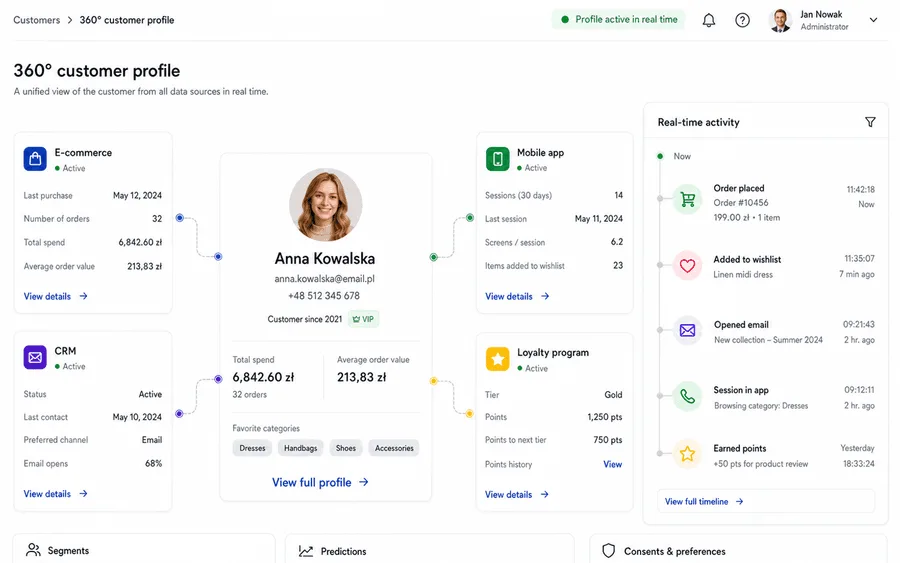
Task: Click the E-commerce shopping bag icon
Action: 35,159
